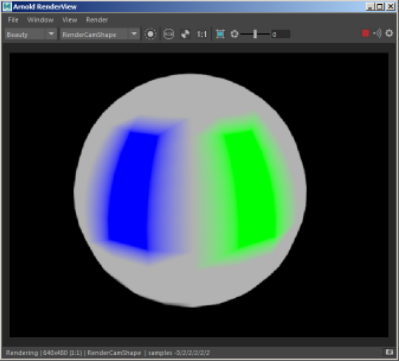Click the checkered alpha channel icon
Image resolution: width=399 pixels, height=362 pixels.
coord(185,34)
